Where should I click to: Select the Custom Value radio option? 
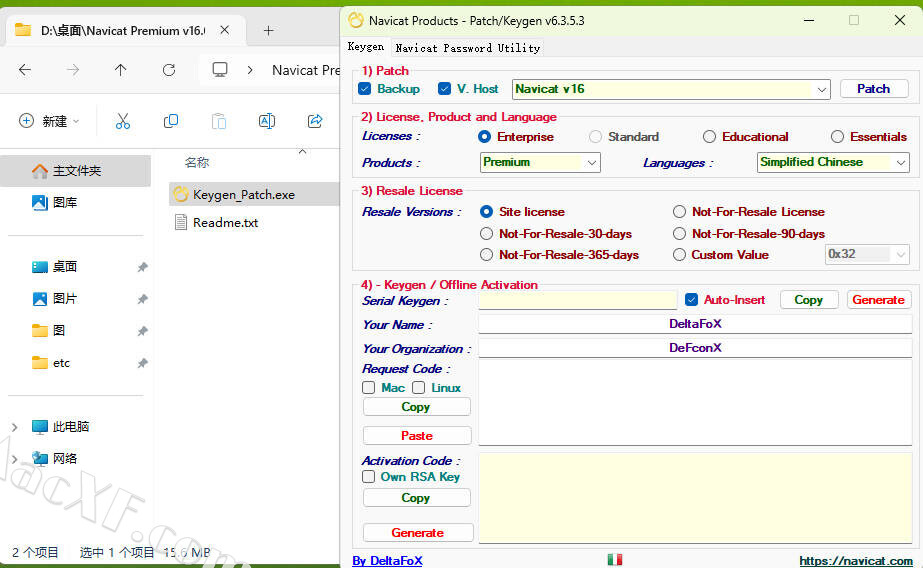click(679, 255)
